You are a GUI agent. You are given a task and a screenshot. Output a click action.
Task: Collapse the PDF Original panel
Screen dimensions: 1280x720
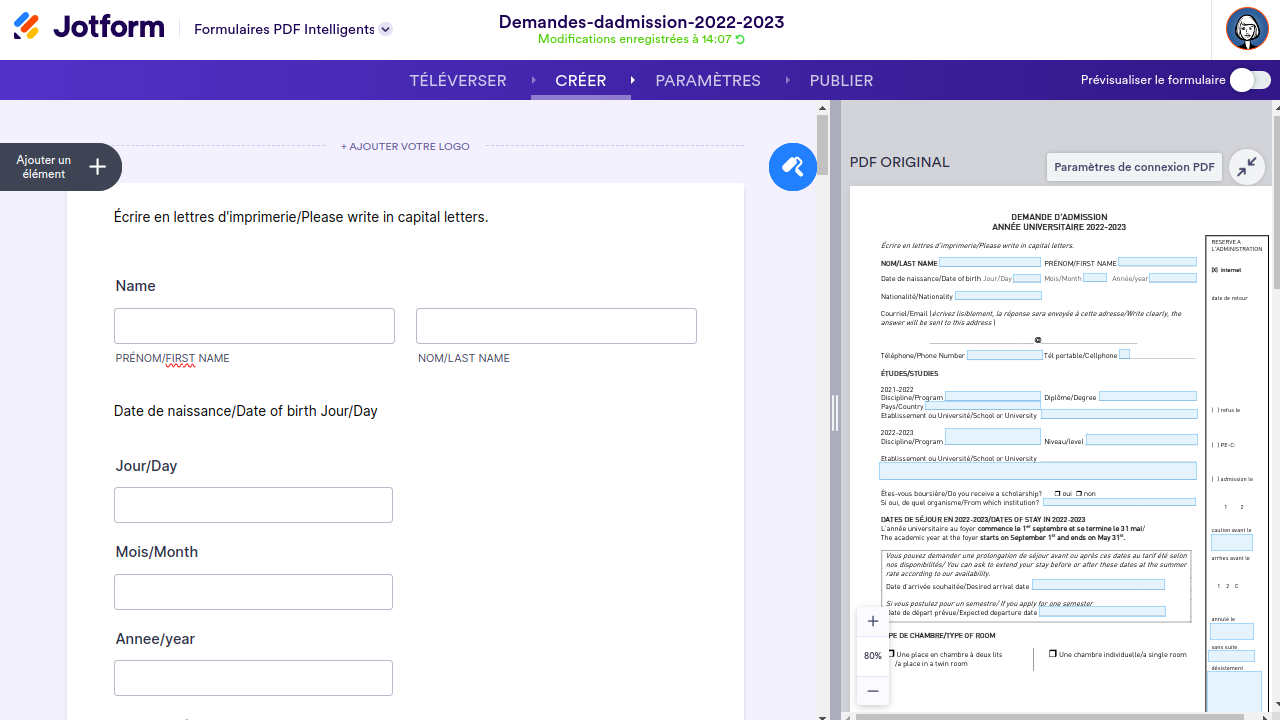1247,167
